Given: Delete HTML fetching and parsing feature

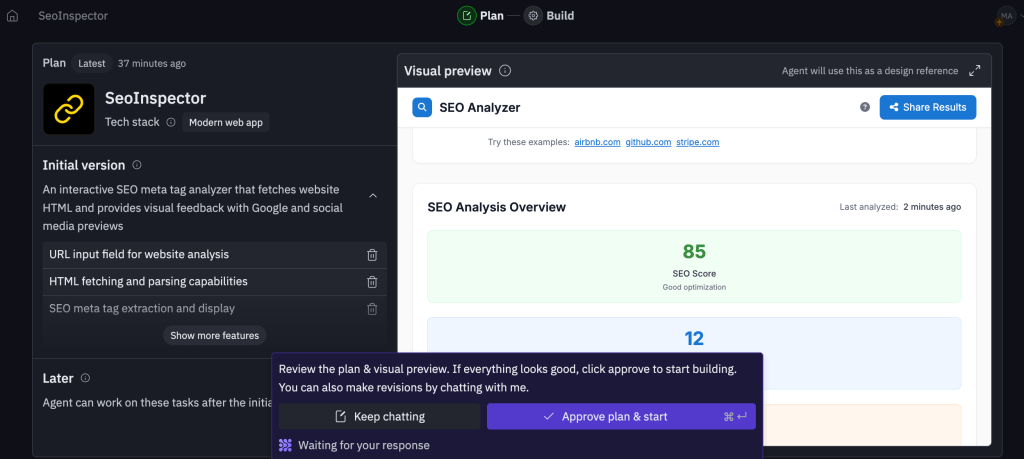Looking at the screenshot, I should click(372, 282).
